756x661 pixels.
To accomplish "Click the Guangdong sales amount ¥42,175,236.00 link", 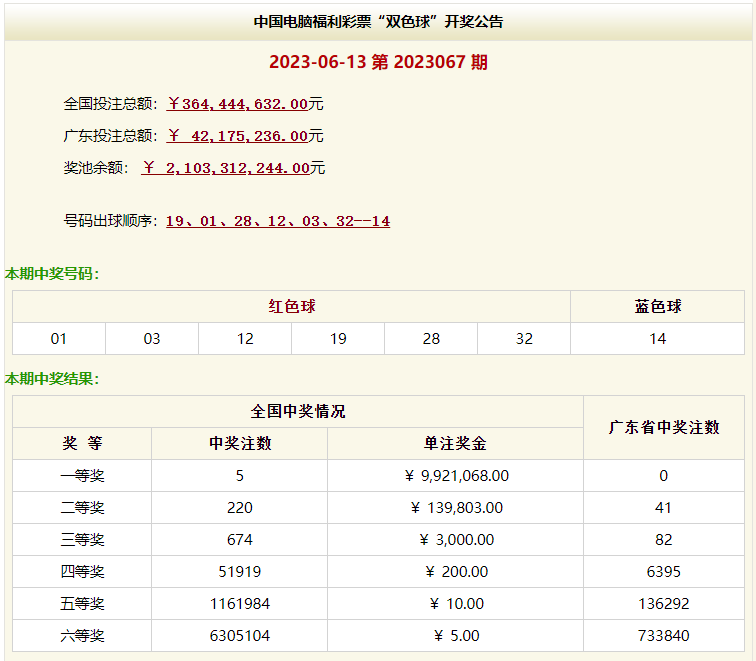I will 237,136.
